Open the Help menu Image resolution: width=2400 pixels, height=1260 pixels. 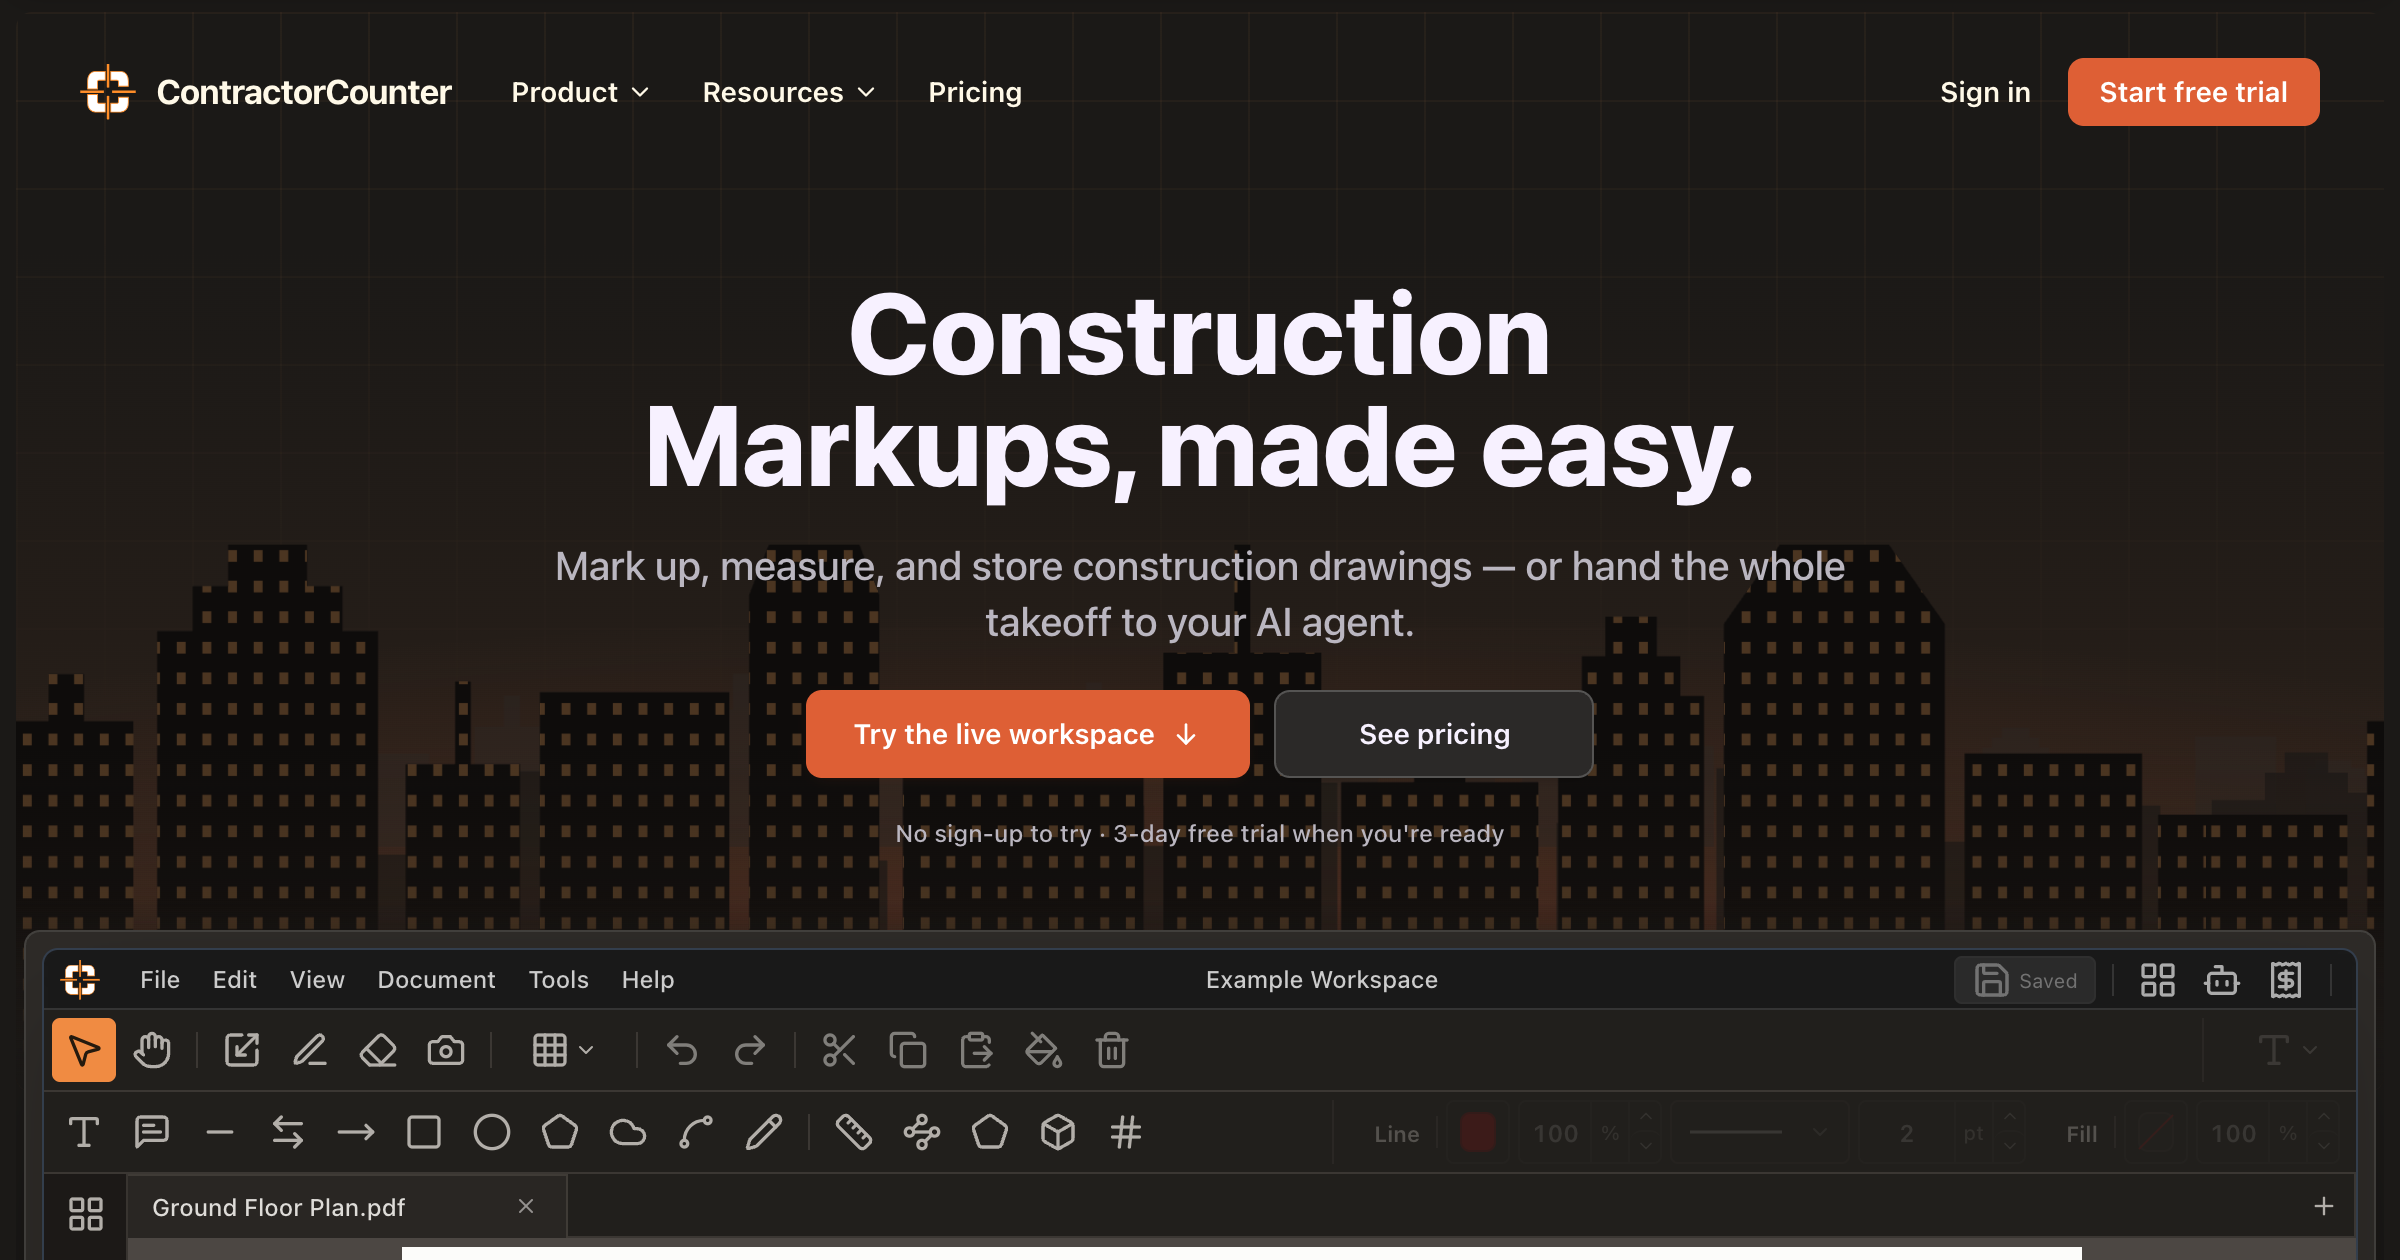pyautogui.click(x=648, y=980)
